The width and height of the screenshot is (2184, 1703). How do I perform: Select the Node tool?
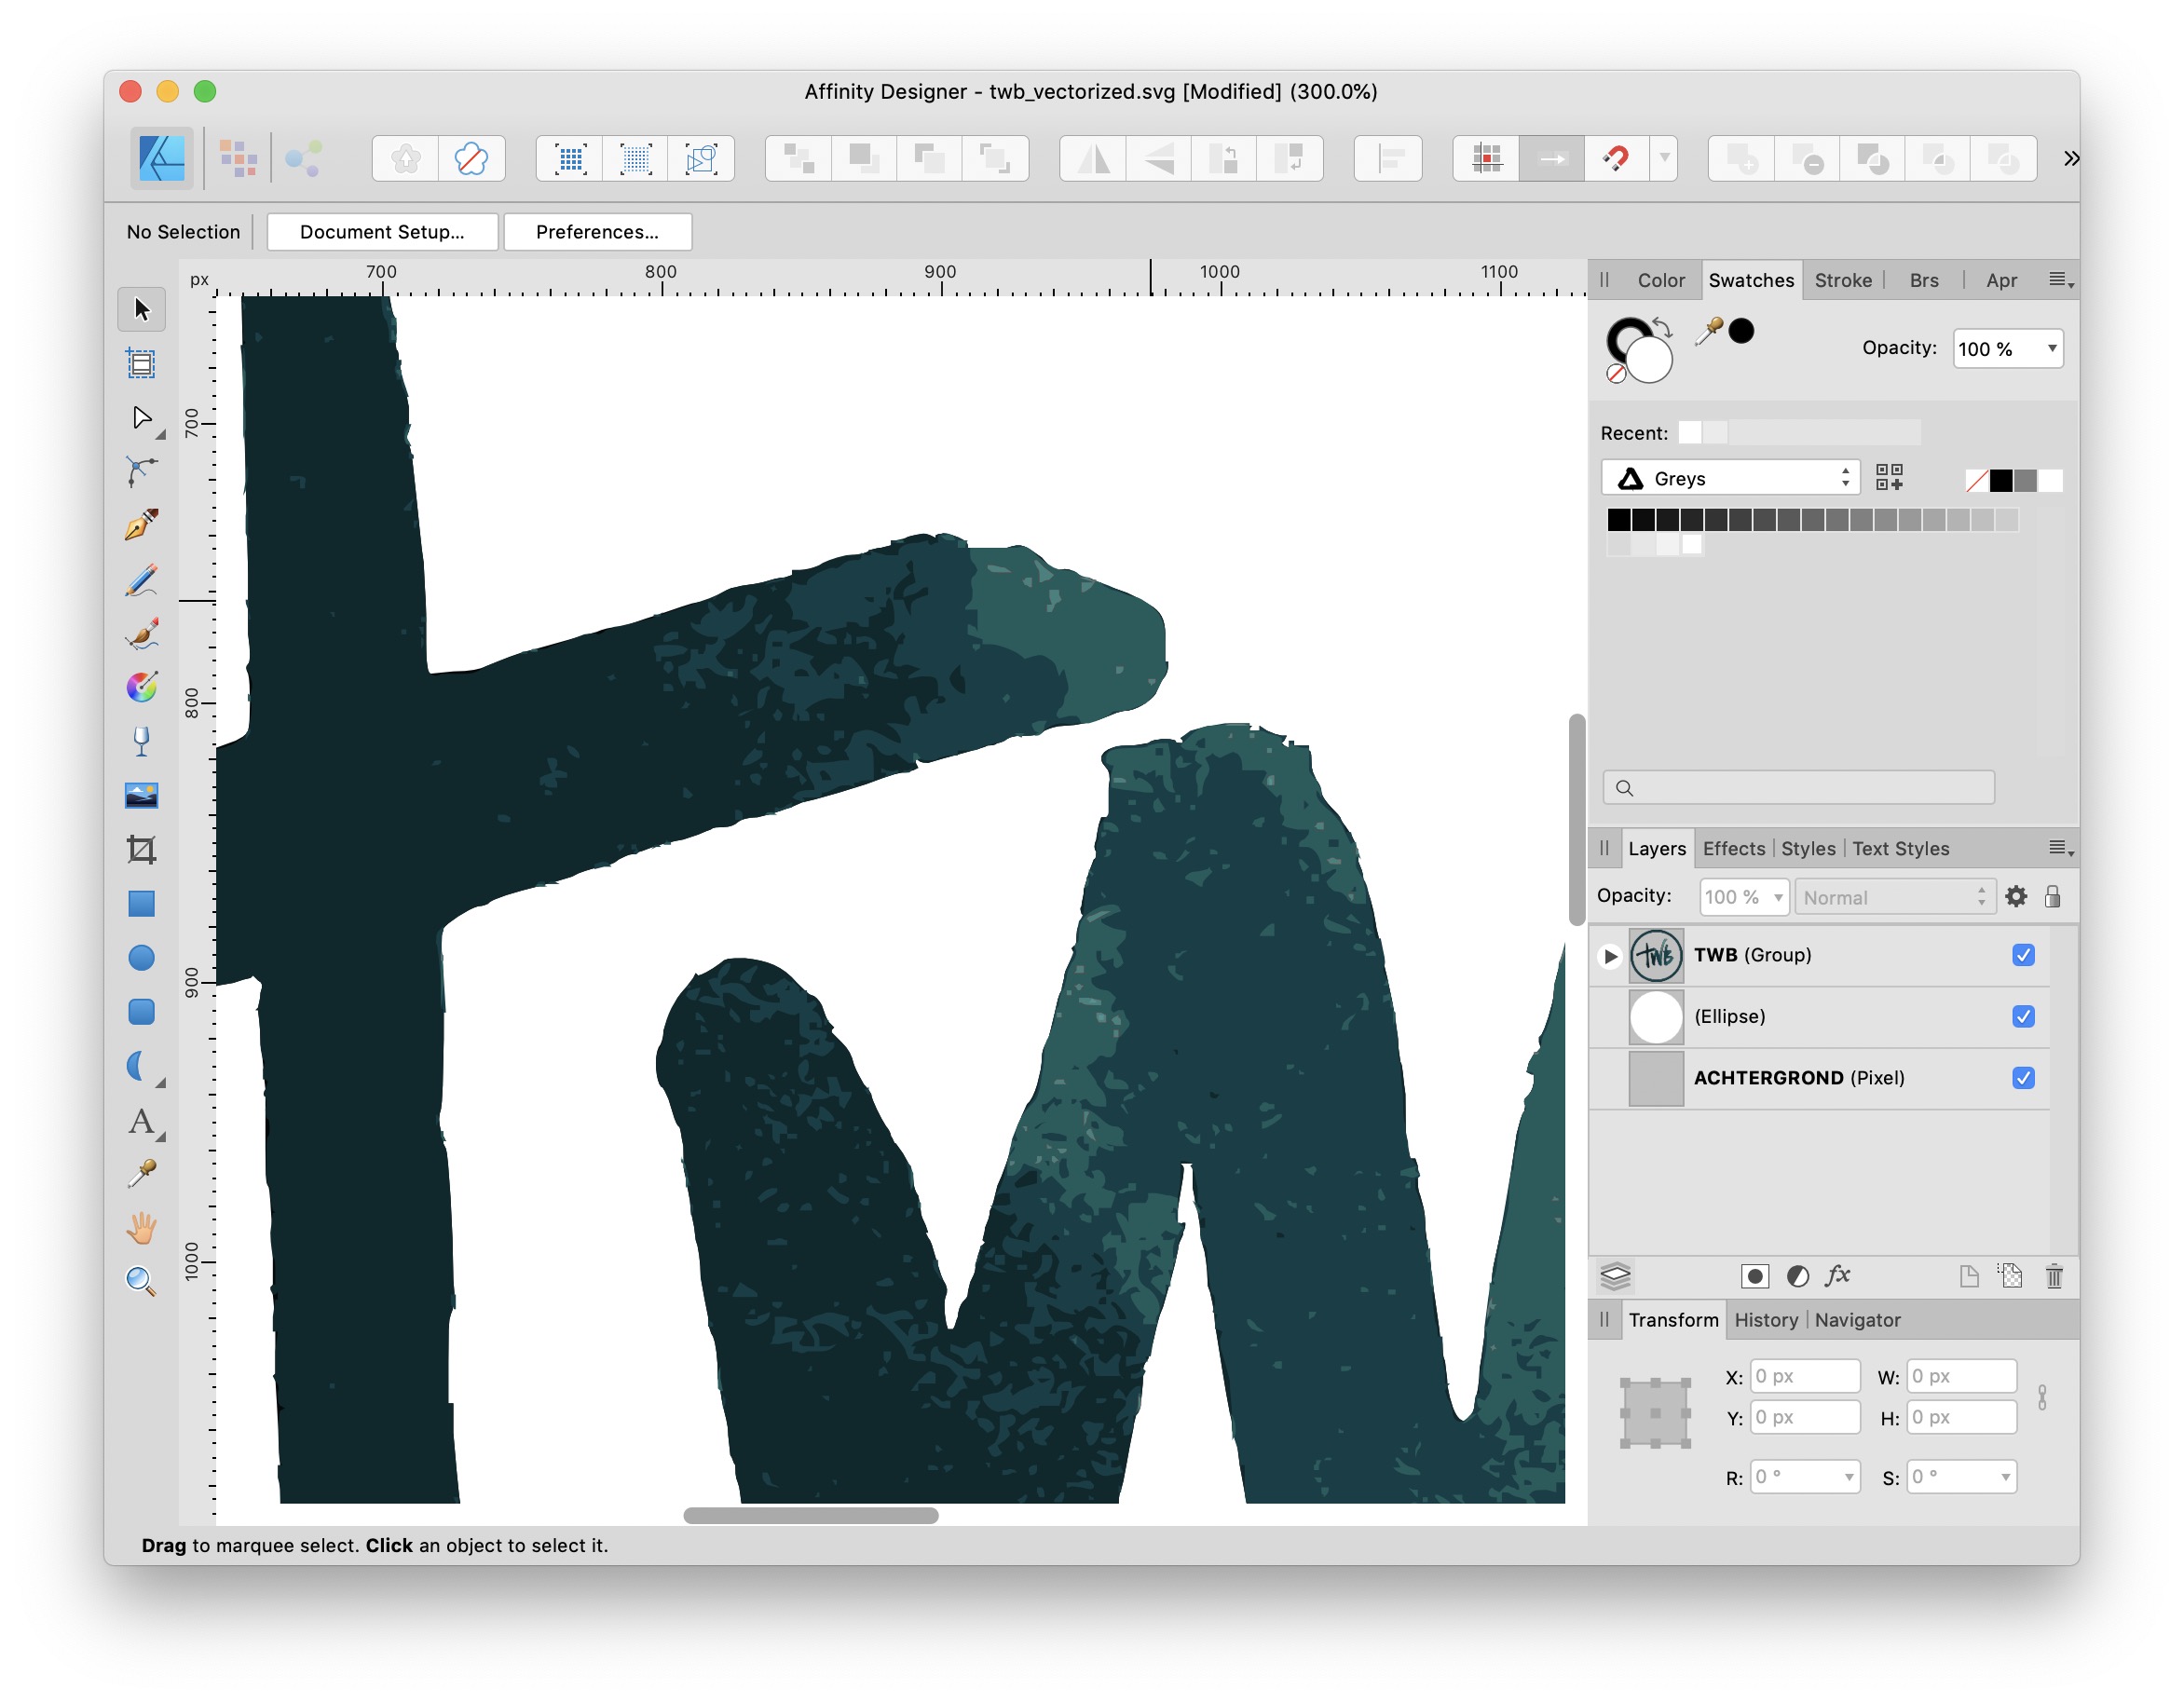coord(141,417)
